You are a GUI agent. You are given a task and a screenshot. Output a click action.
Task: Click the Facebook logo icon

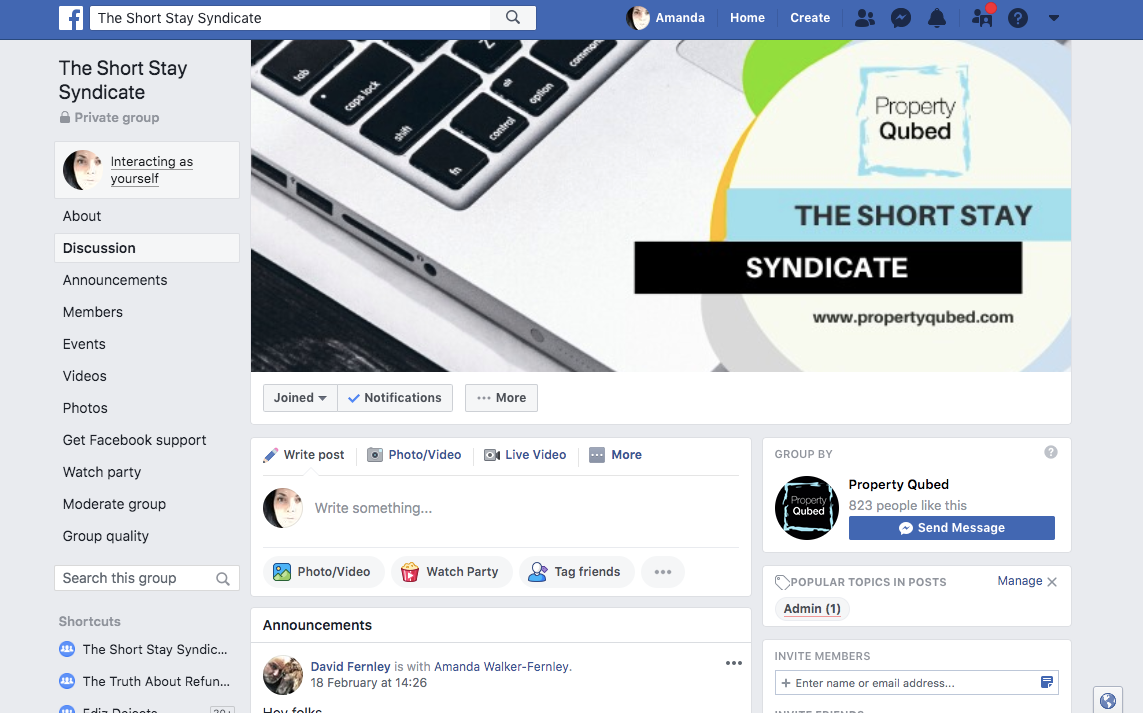point(71,18)
